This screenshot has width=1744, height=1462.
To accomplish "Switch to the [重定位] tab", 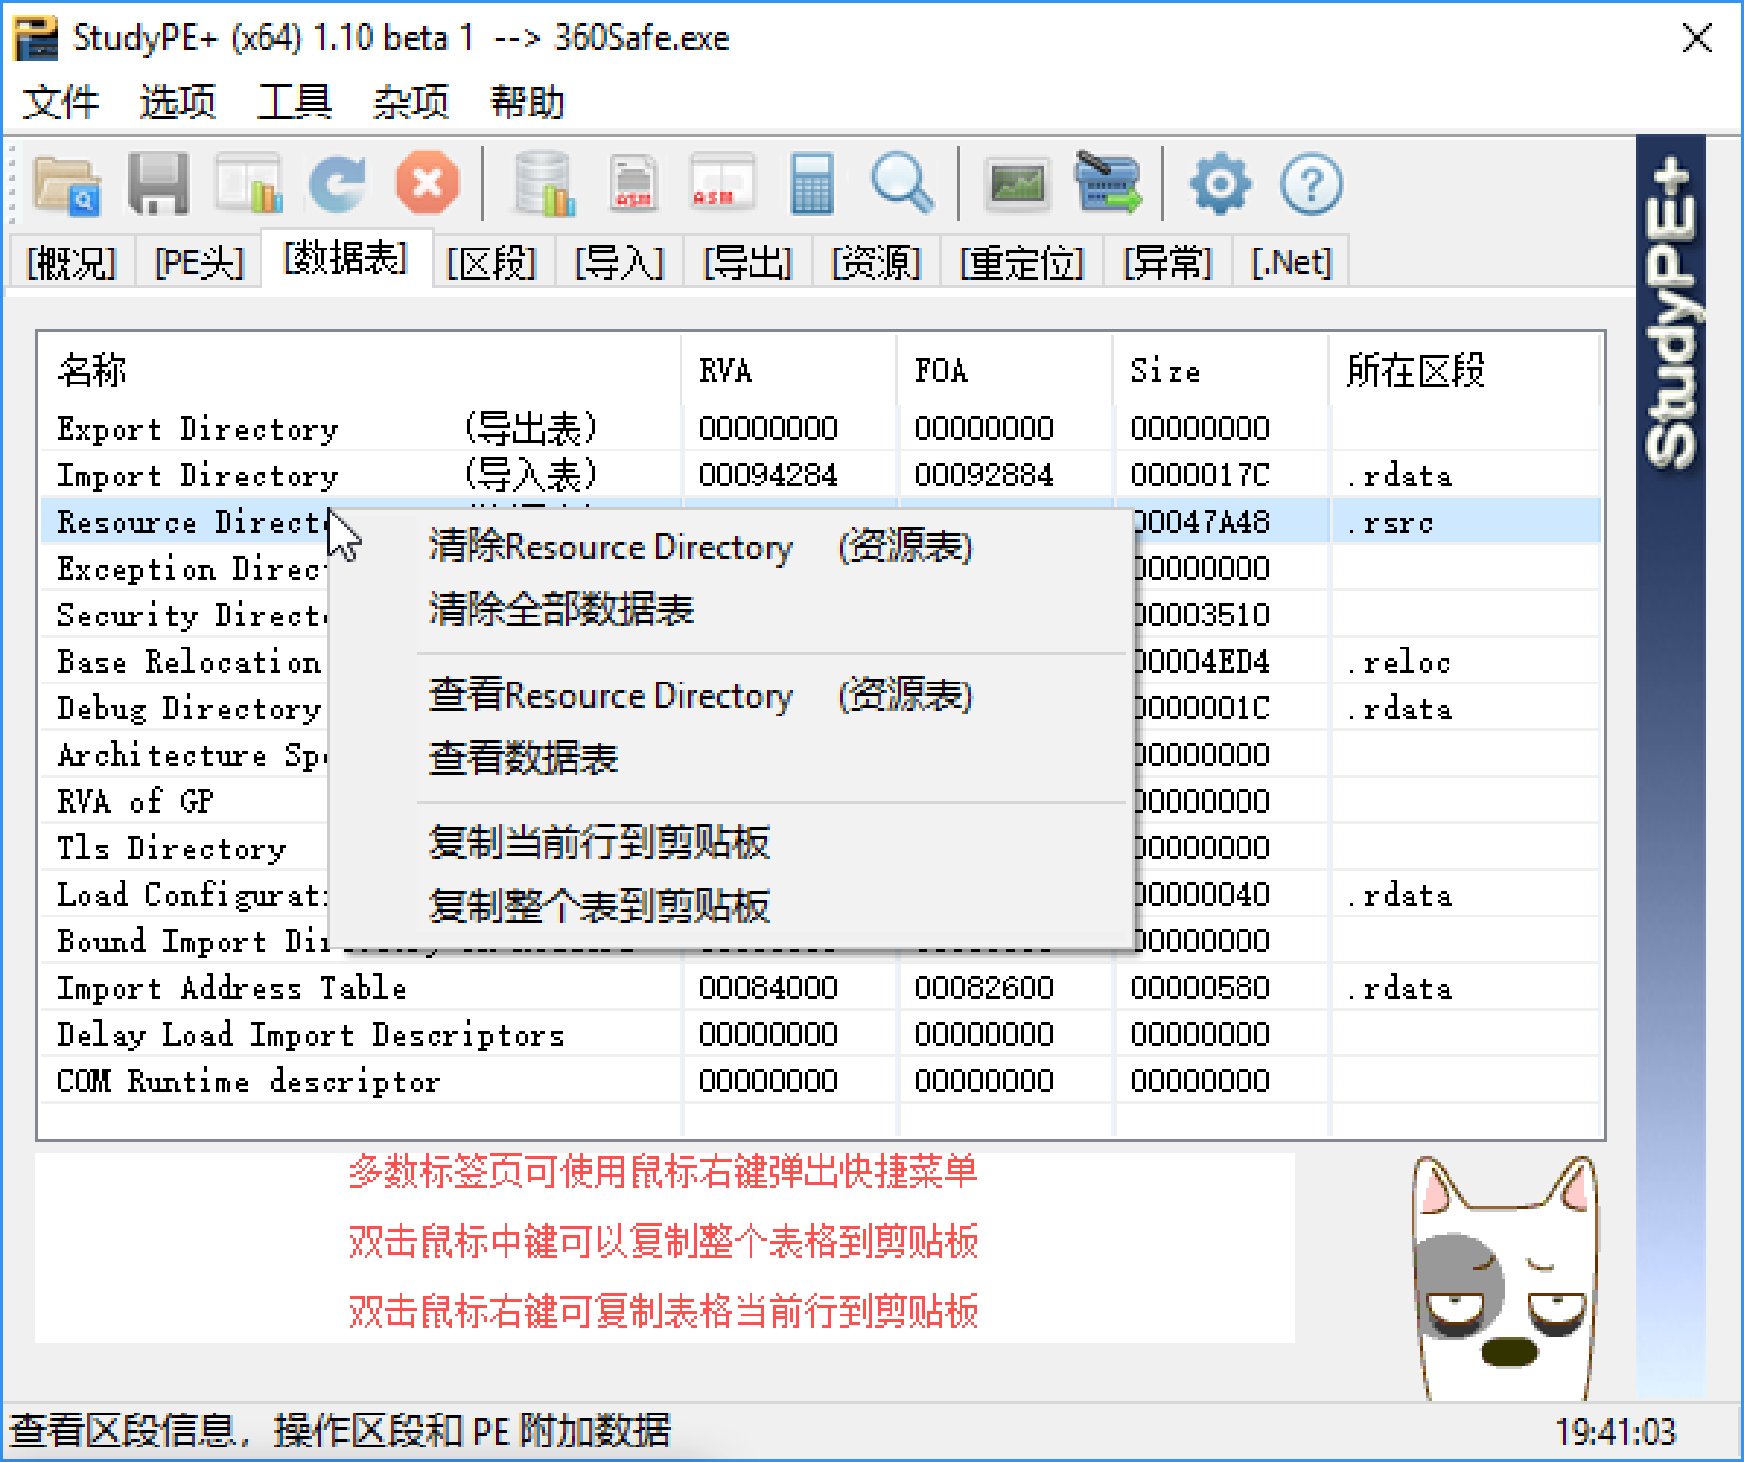I will pyautogui.click(x=1022, y=263).
